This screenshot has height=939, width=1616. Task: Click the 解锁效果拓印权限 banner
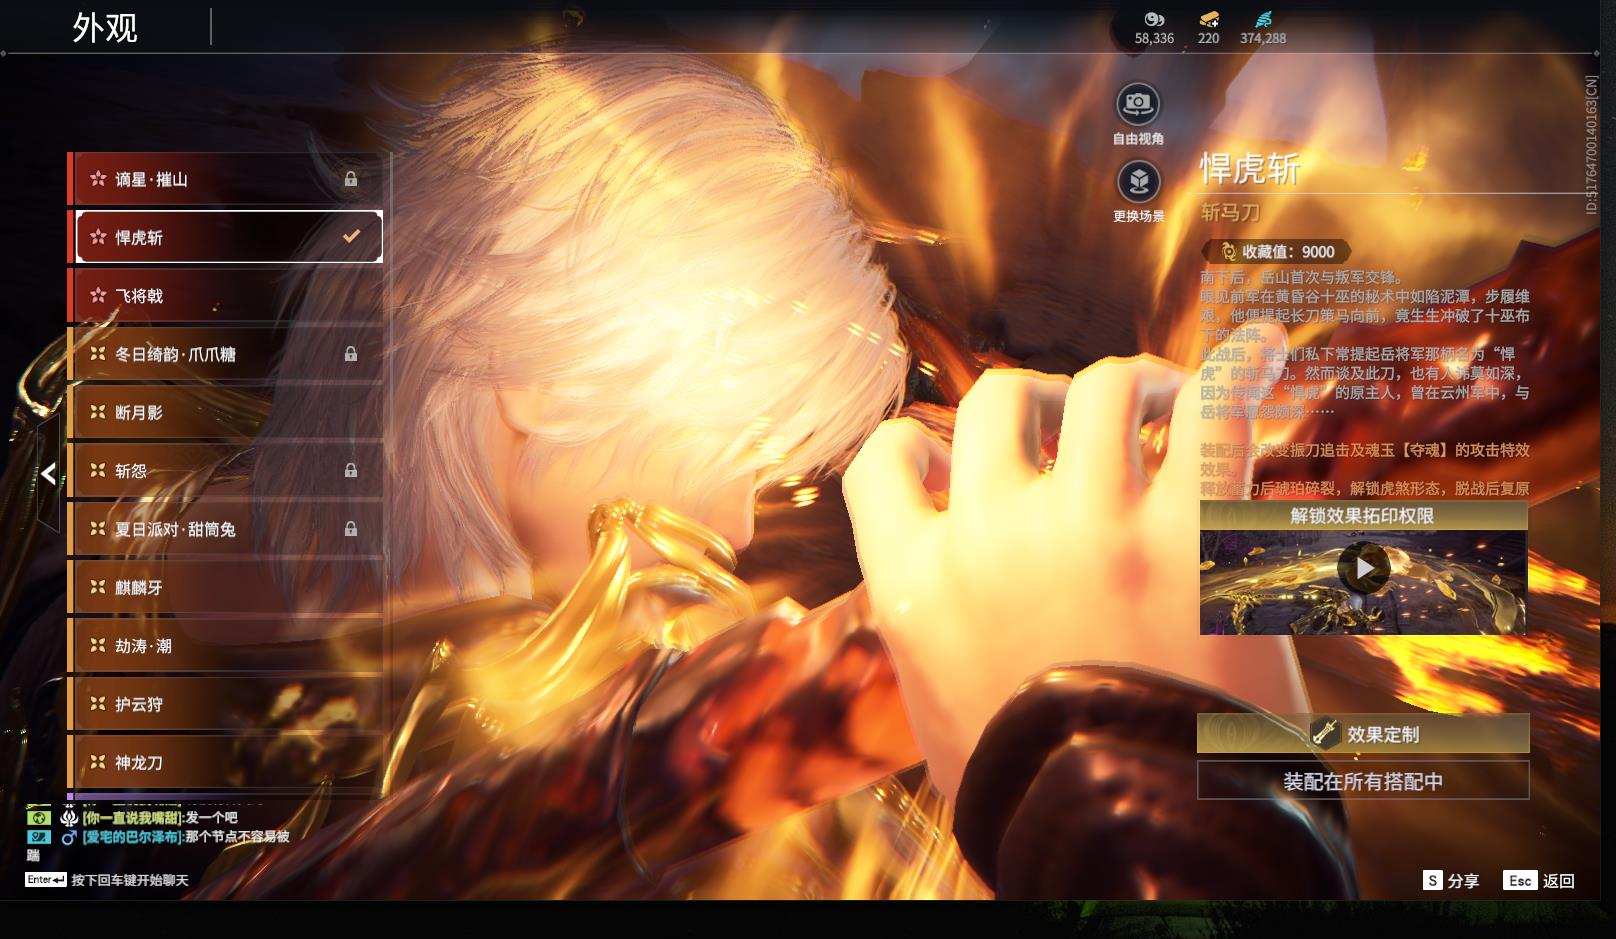[1363, 516]
